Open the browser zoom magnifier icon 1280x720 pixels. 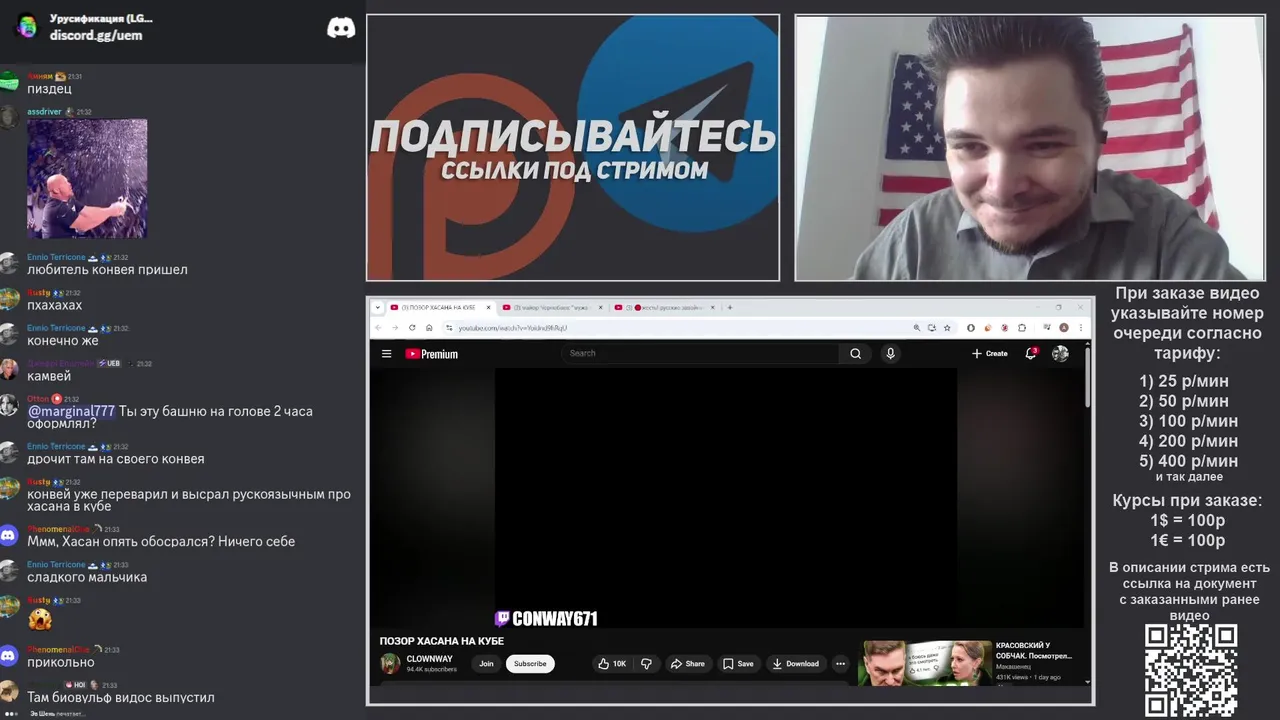pyautogui.click(x=917, y=327)
